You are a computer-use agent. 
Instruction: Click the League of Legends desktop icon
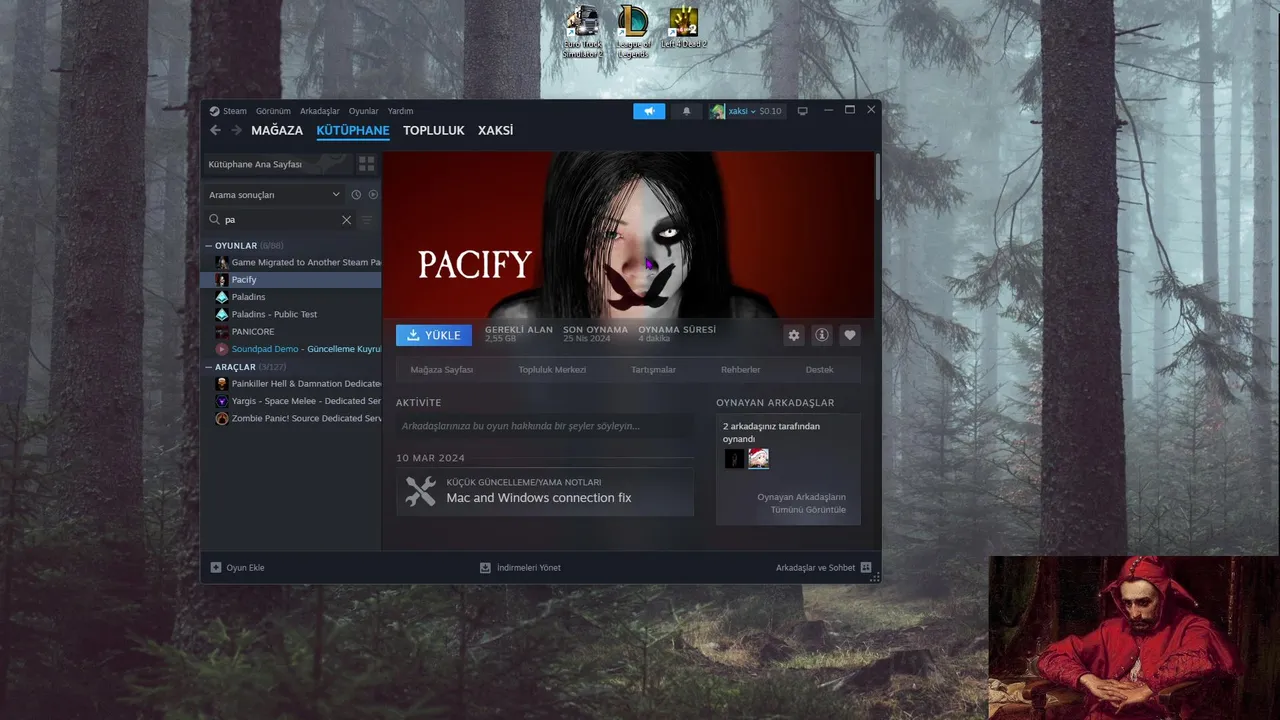[632, 21]
